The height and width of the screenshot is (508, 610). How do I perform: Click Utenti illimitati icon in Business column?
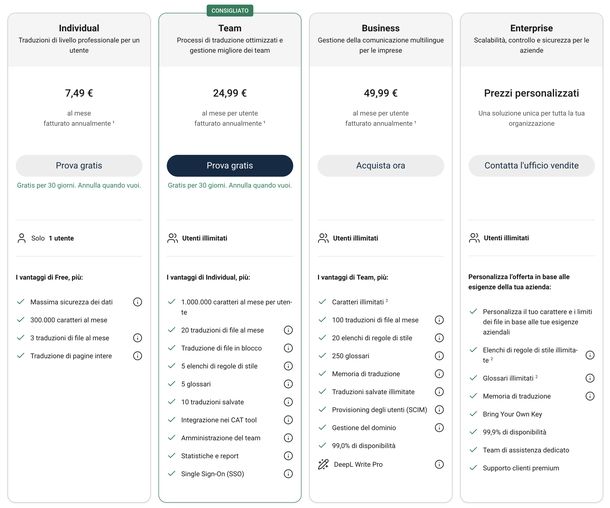323,238
